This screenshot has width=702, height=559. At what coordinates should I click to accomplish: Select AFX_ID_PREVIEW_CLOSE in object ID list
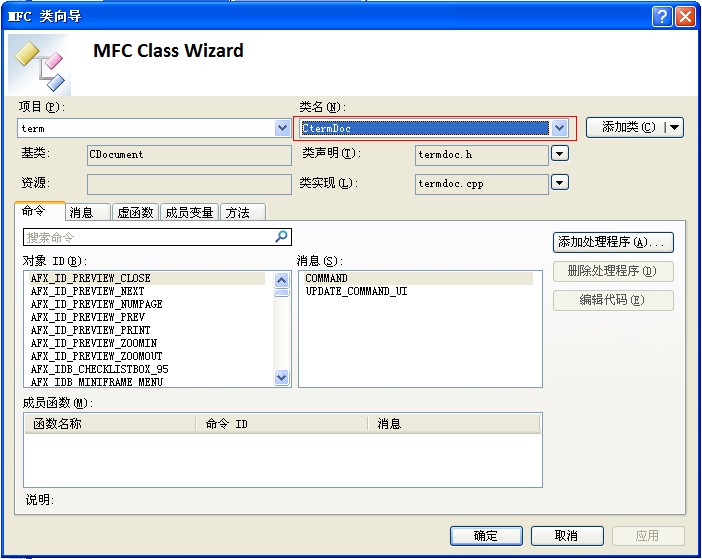[147, 278]
